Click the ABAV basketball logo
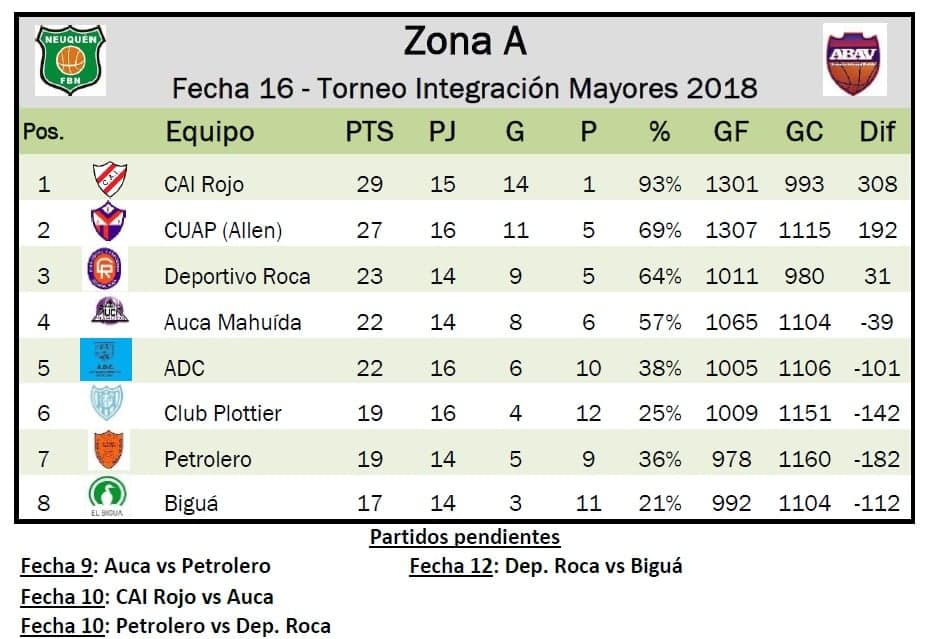927x639 pixels. point(854,59)
